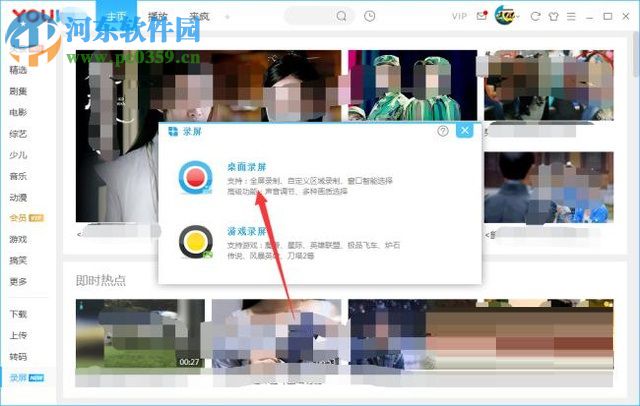Click the yellow game recording icon
The height and width of the screenshot is (406, 640).
tap(196, 242)
